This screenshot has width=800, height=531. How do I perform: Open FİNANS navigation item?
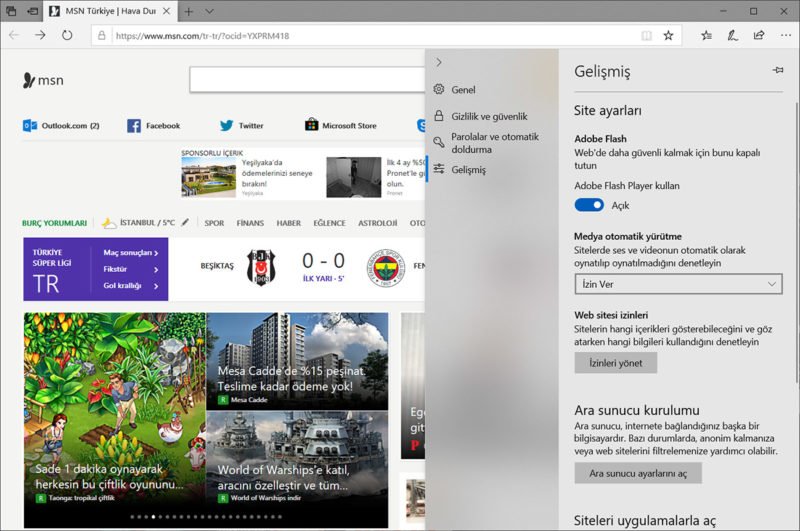[250, 223]
